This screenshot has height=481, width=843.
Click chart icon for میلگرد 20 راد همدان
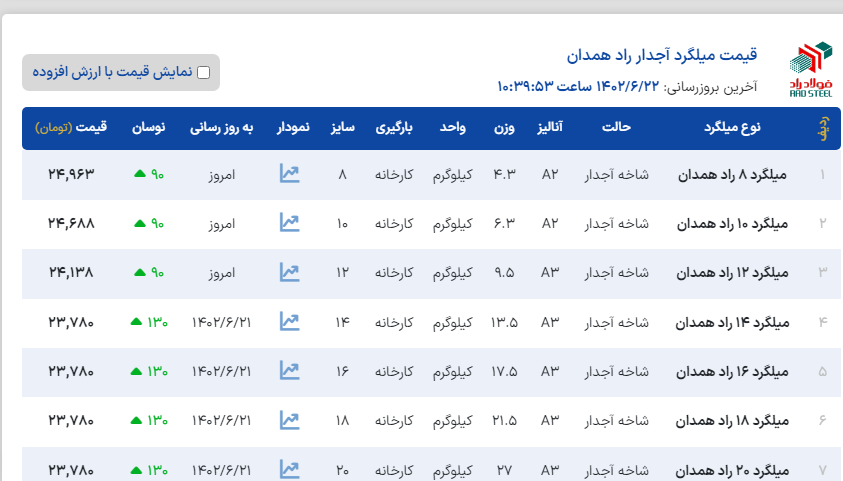point(289,468)
